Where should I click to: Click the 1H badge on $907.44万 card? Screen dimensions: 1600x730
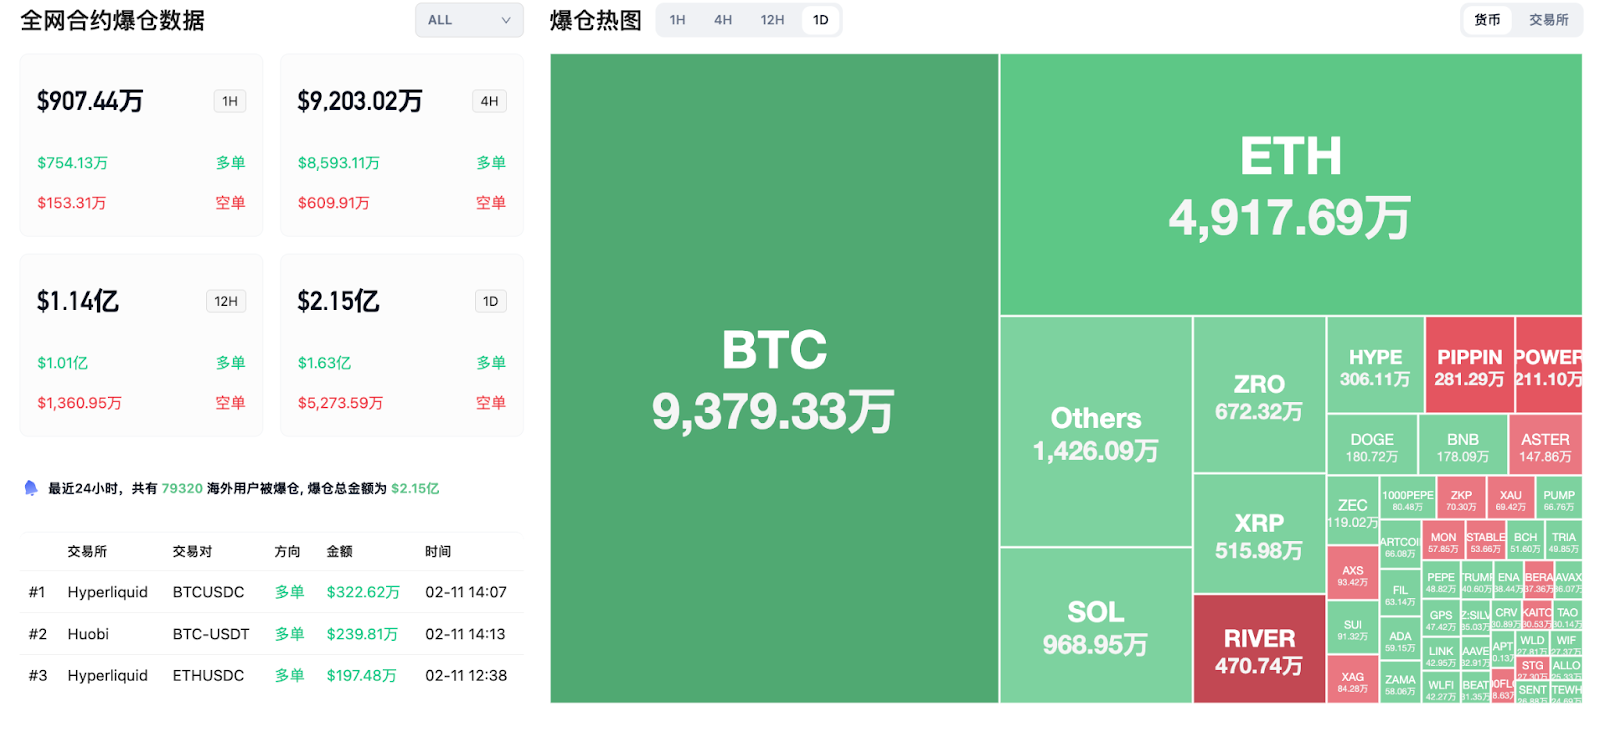[x=230, y=101]
